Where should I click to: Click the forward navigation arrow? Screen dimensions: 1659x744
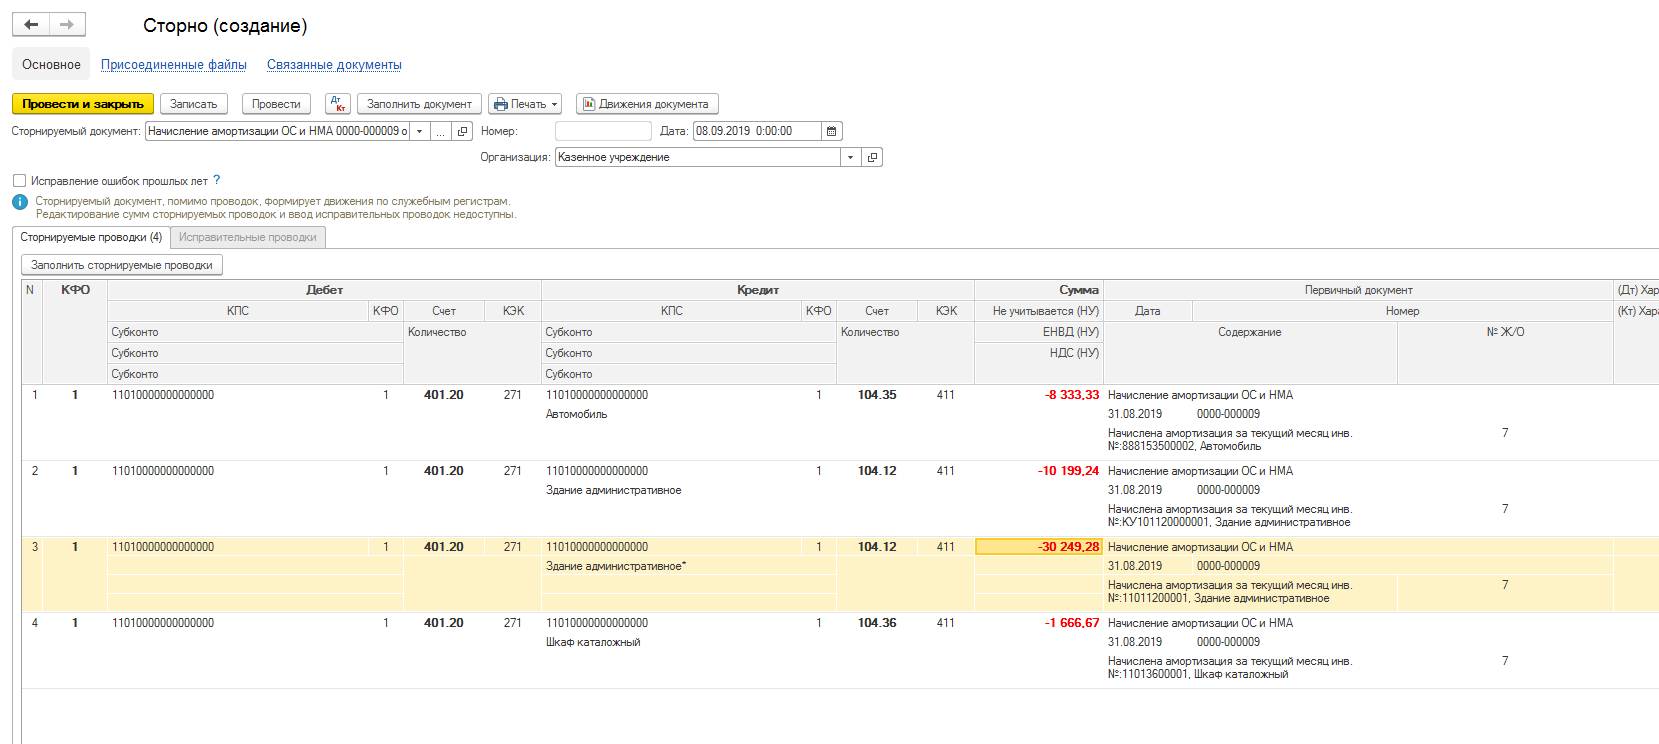pyautogui.click(x=67, y=25)
